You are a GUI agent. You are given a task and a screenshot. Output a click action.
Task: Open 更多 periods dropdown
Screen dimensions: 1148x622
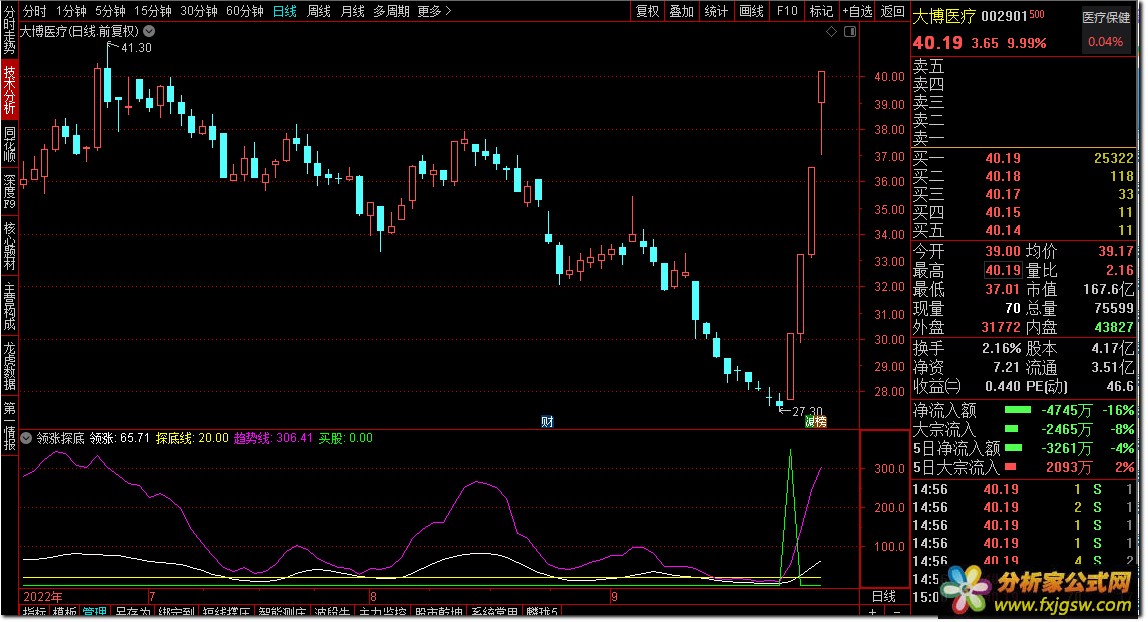point(434,11)
